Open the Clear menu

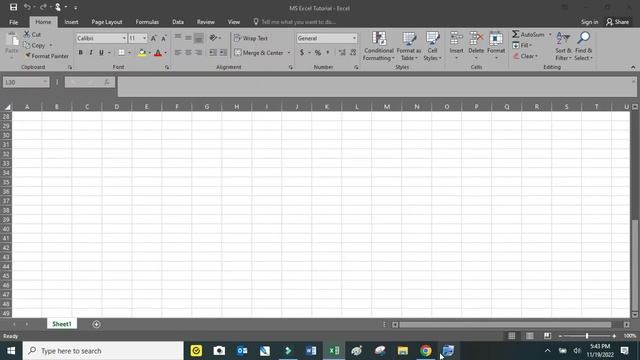(525, 56)
